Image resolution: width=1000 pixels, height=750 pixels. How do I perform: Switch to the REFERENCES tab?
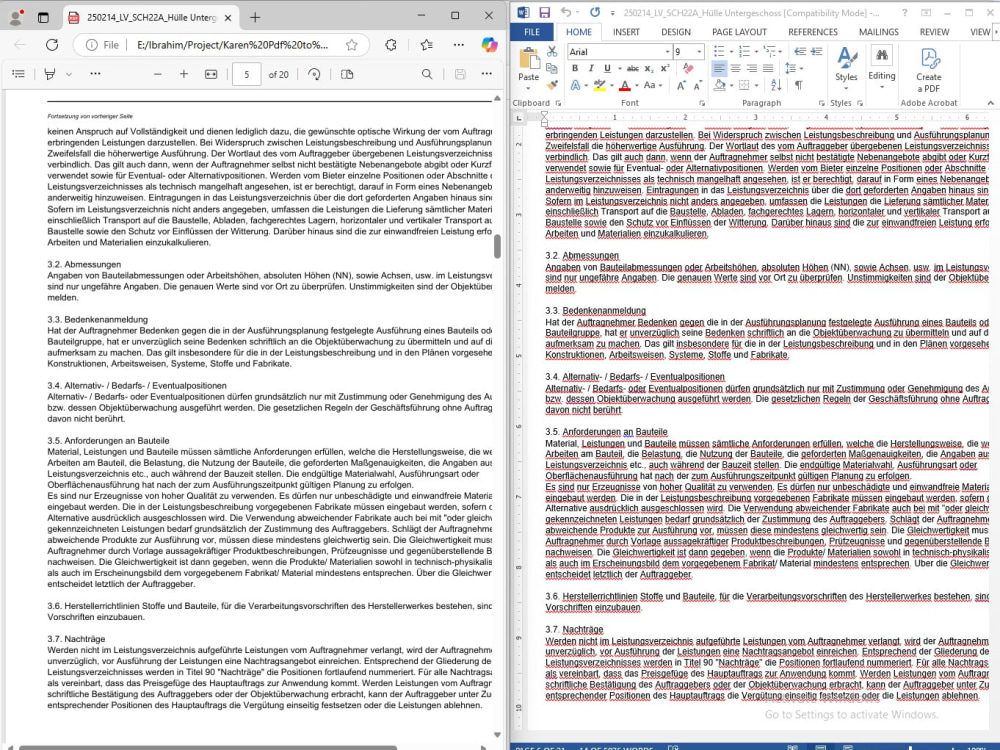(812, 32)
